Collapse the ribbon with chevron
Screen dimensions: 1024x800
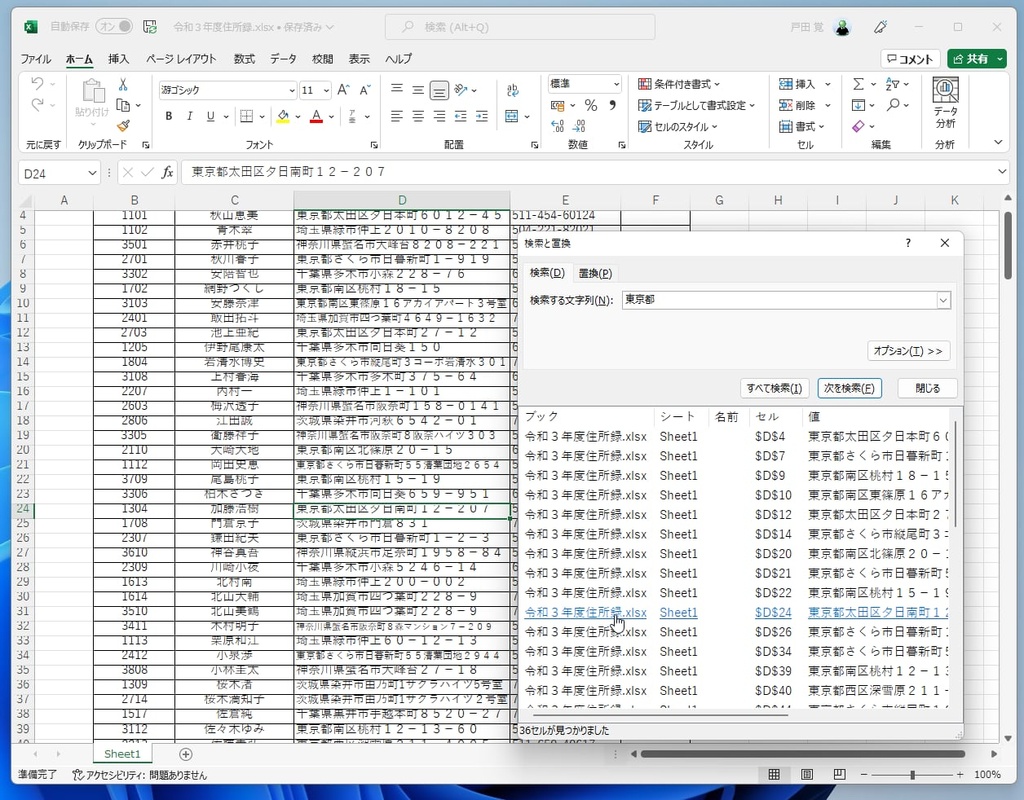(998, 142)
